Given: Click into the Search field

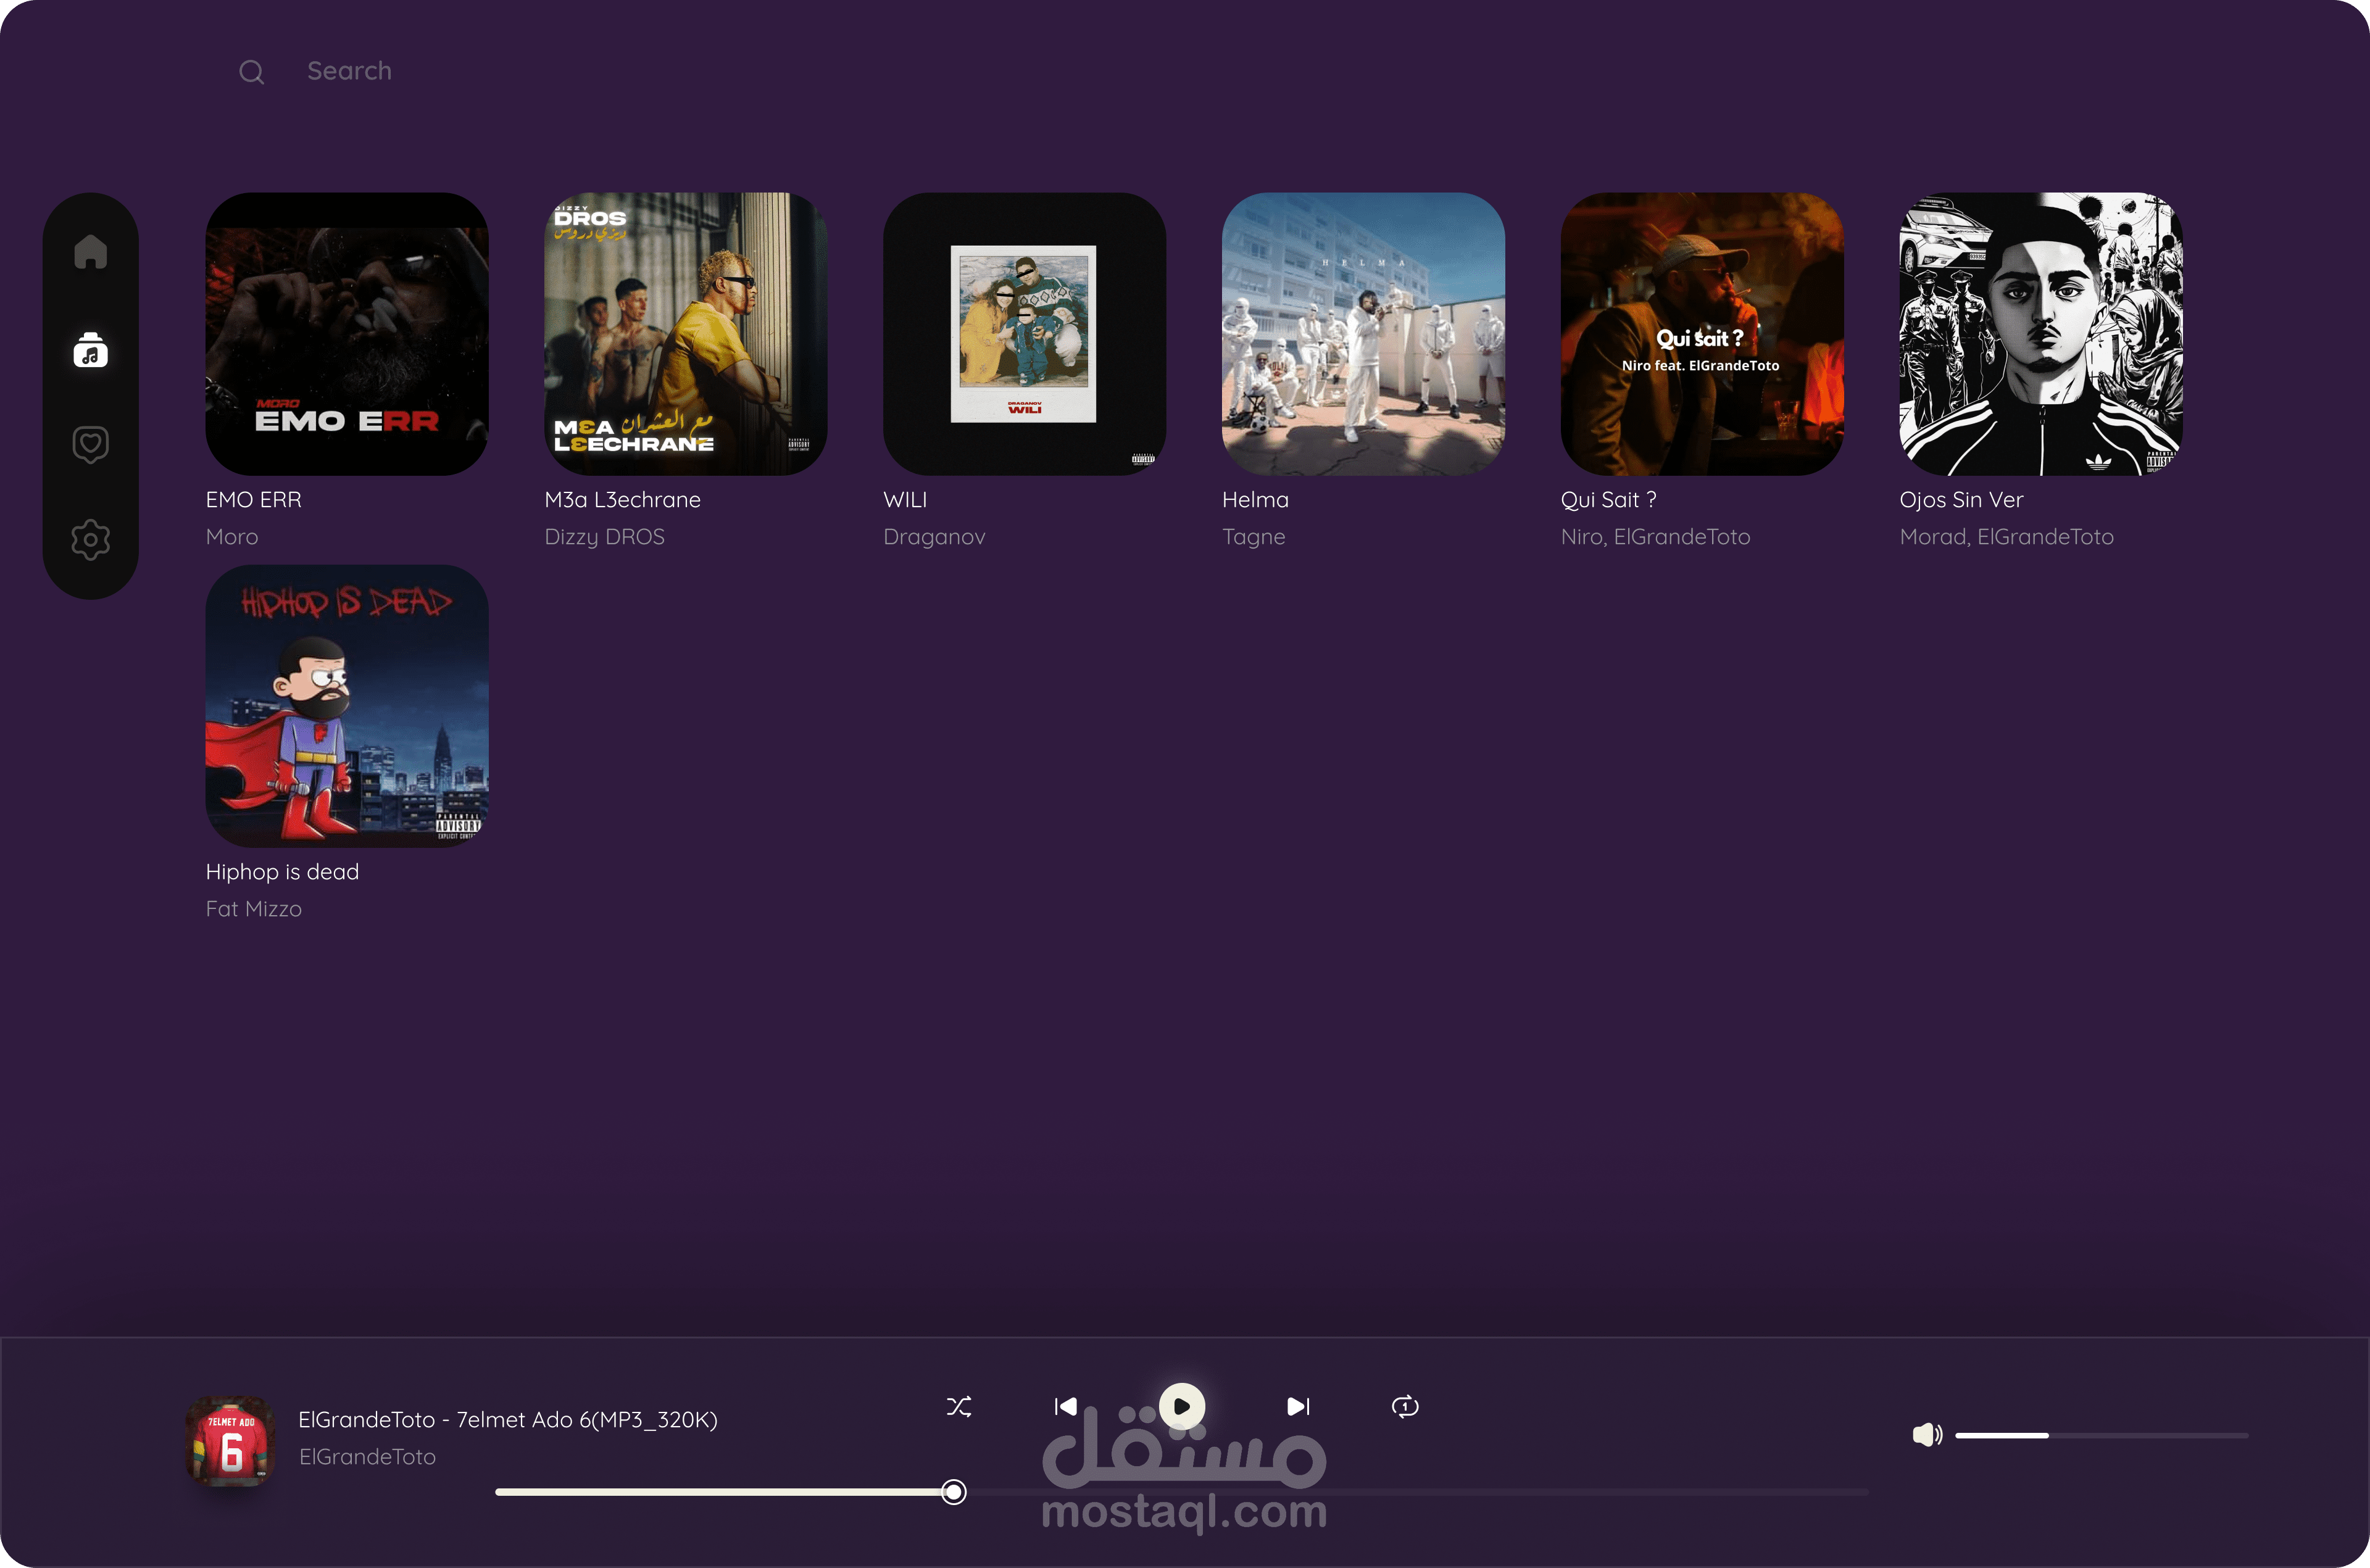Looking at the screenshot, I should pos(349,71).
